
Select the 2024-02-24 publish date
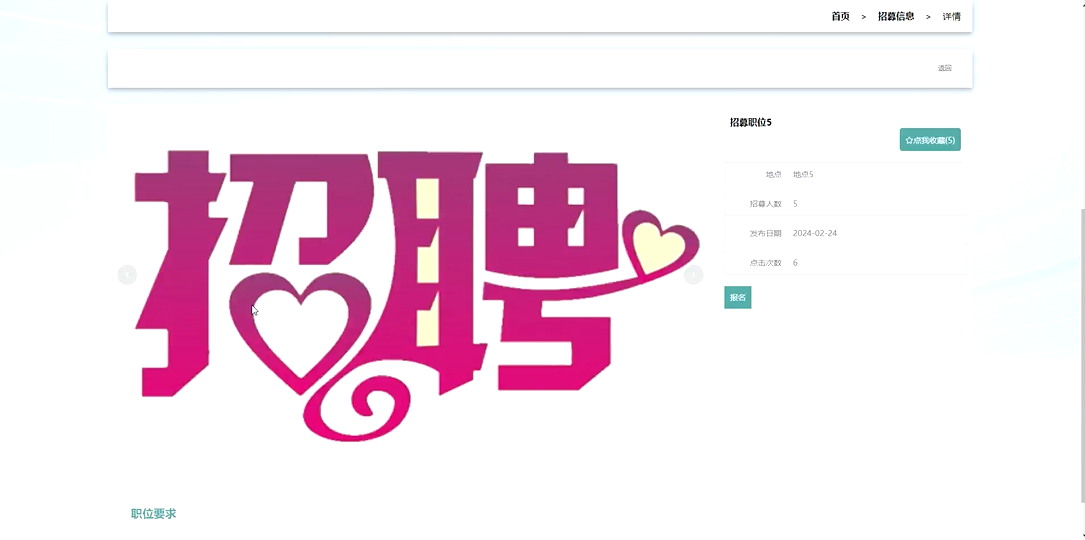coord(815,233)
